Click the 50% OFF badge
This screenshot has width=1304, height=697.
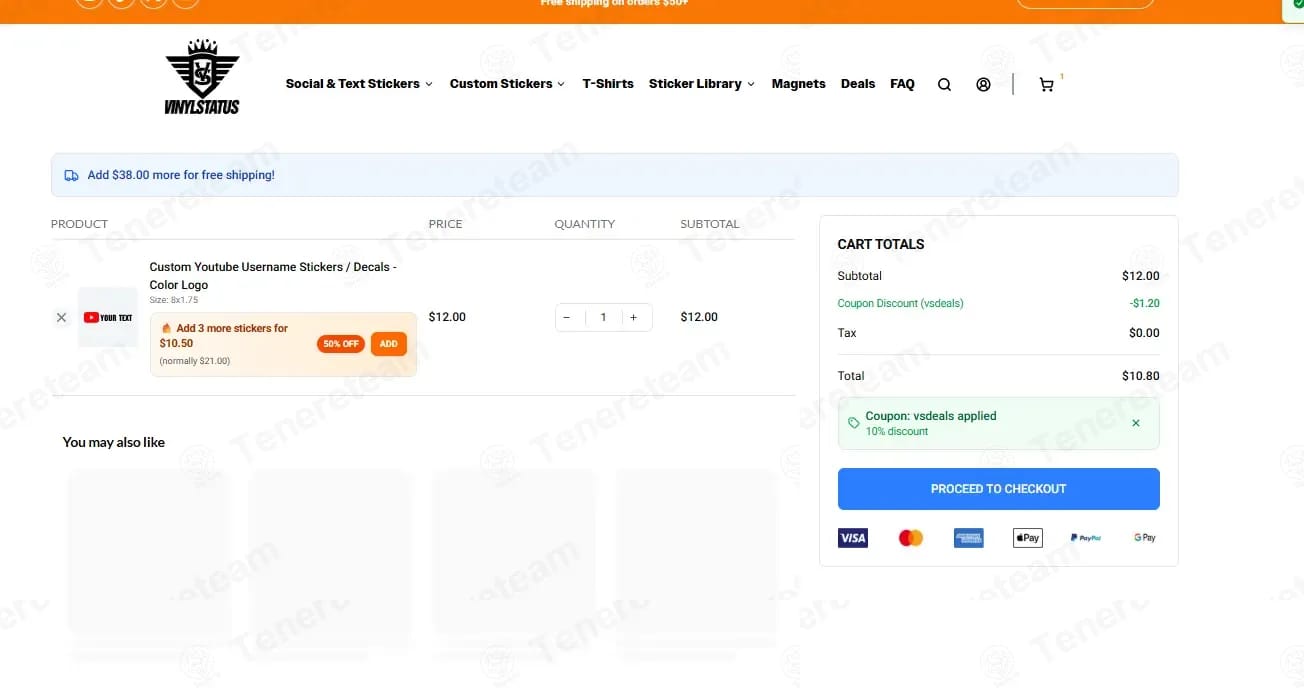(x=341, y=344)
